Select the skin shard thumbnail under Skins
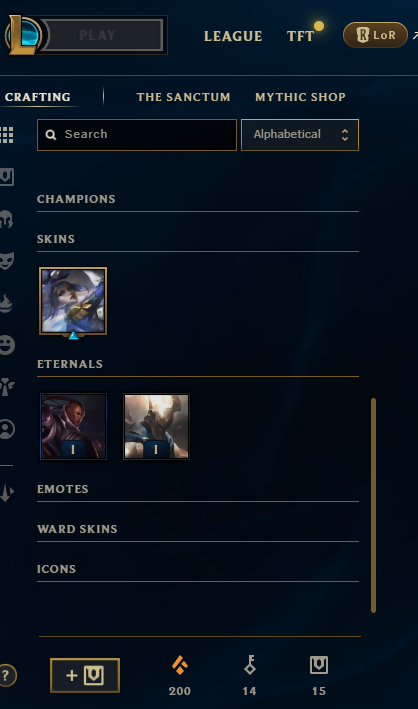The height and width of the screenshot is (709, 418). tap(73, 301)
